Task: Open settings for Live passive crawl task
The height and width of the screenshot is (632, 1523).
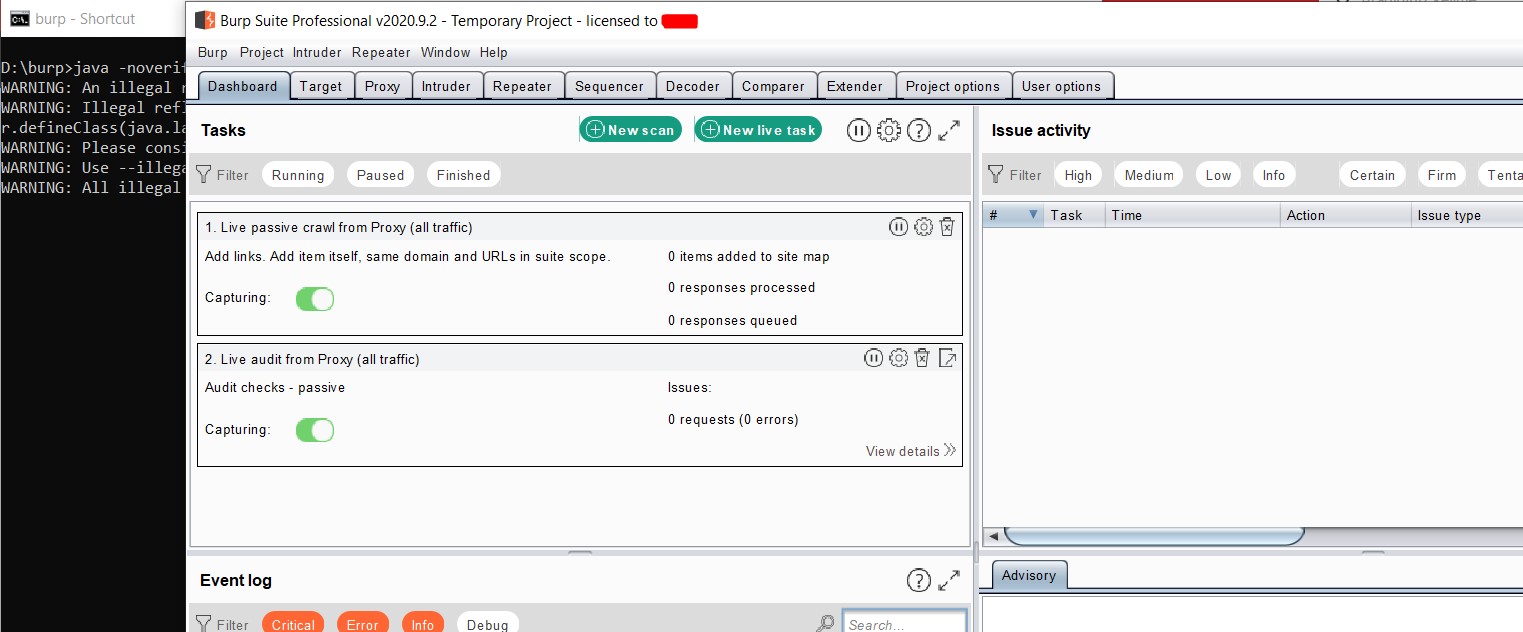Action: click(923, 227)
